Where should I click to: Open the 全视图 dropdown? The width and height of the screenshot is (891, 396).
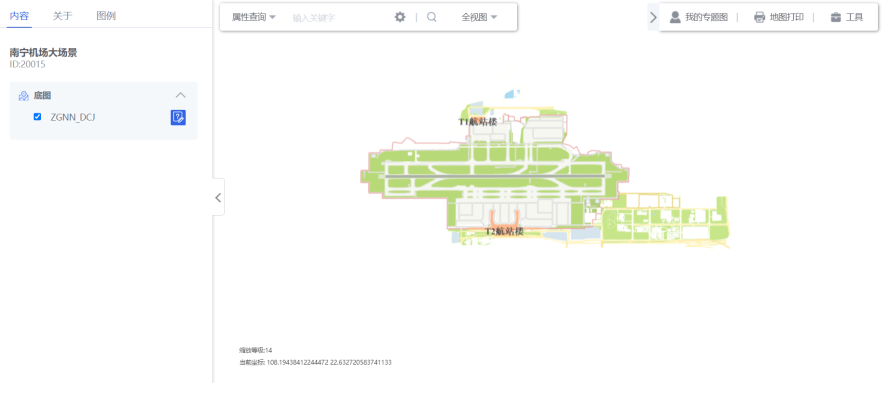tap(479, 17)
